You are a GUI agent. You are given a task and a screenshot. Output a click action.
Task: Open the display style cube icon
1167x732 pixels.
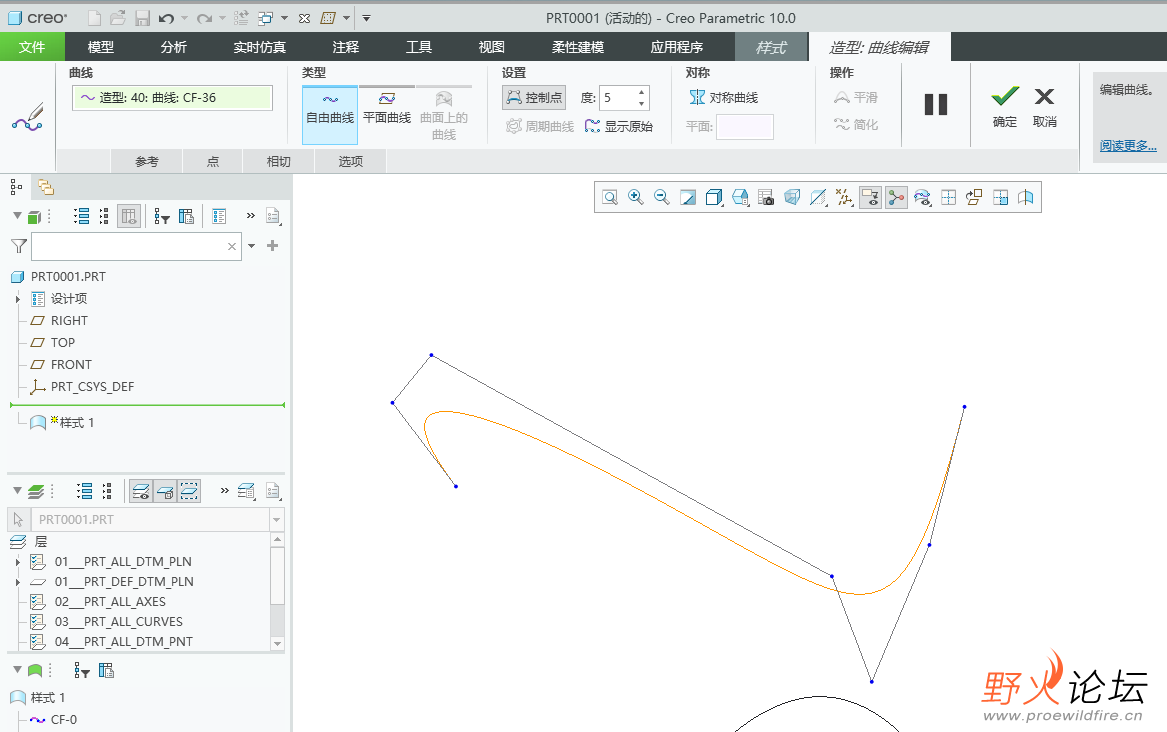714,197
